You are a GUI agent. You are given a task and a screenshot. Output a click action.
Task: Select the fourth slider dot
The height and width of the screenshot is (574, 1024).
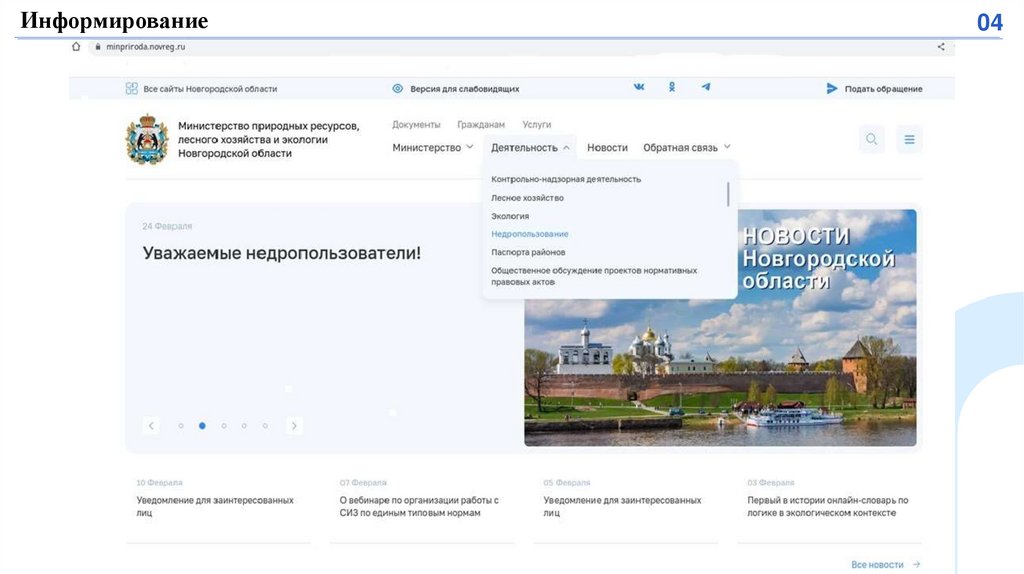pos(244,426)
